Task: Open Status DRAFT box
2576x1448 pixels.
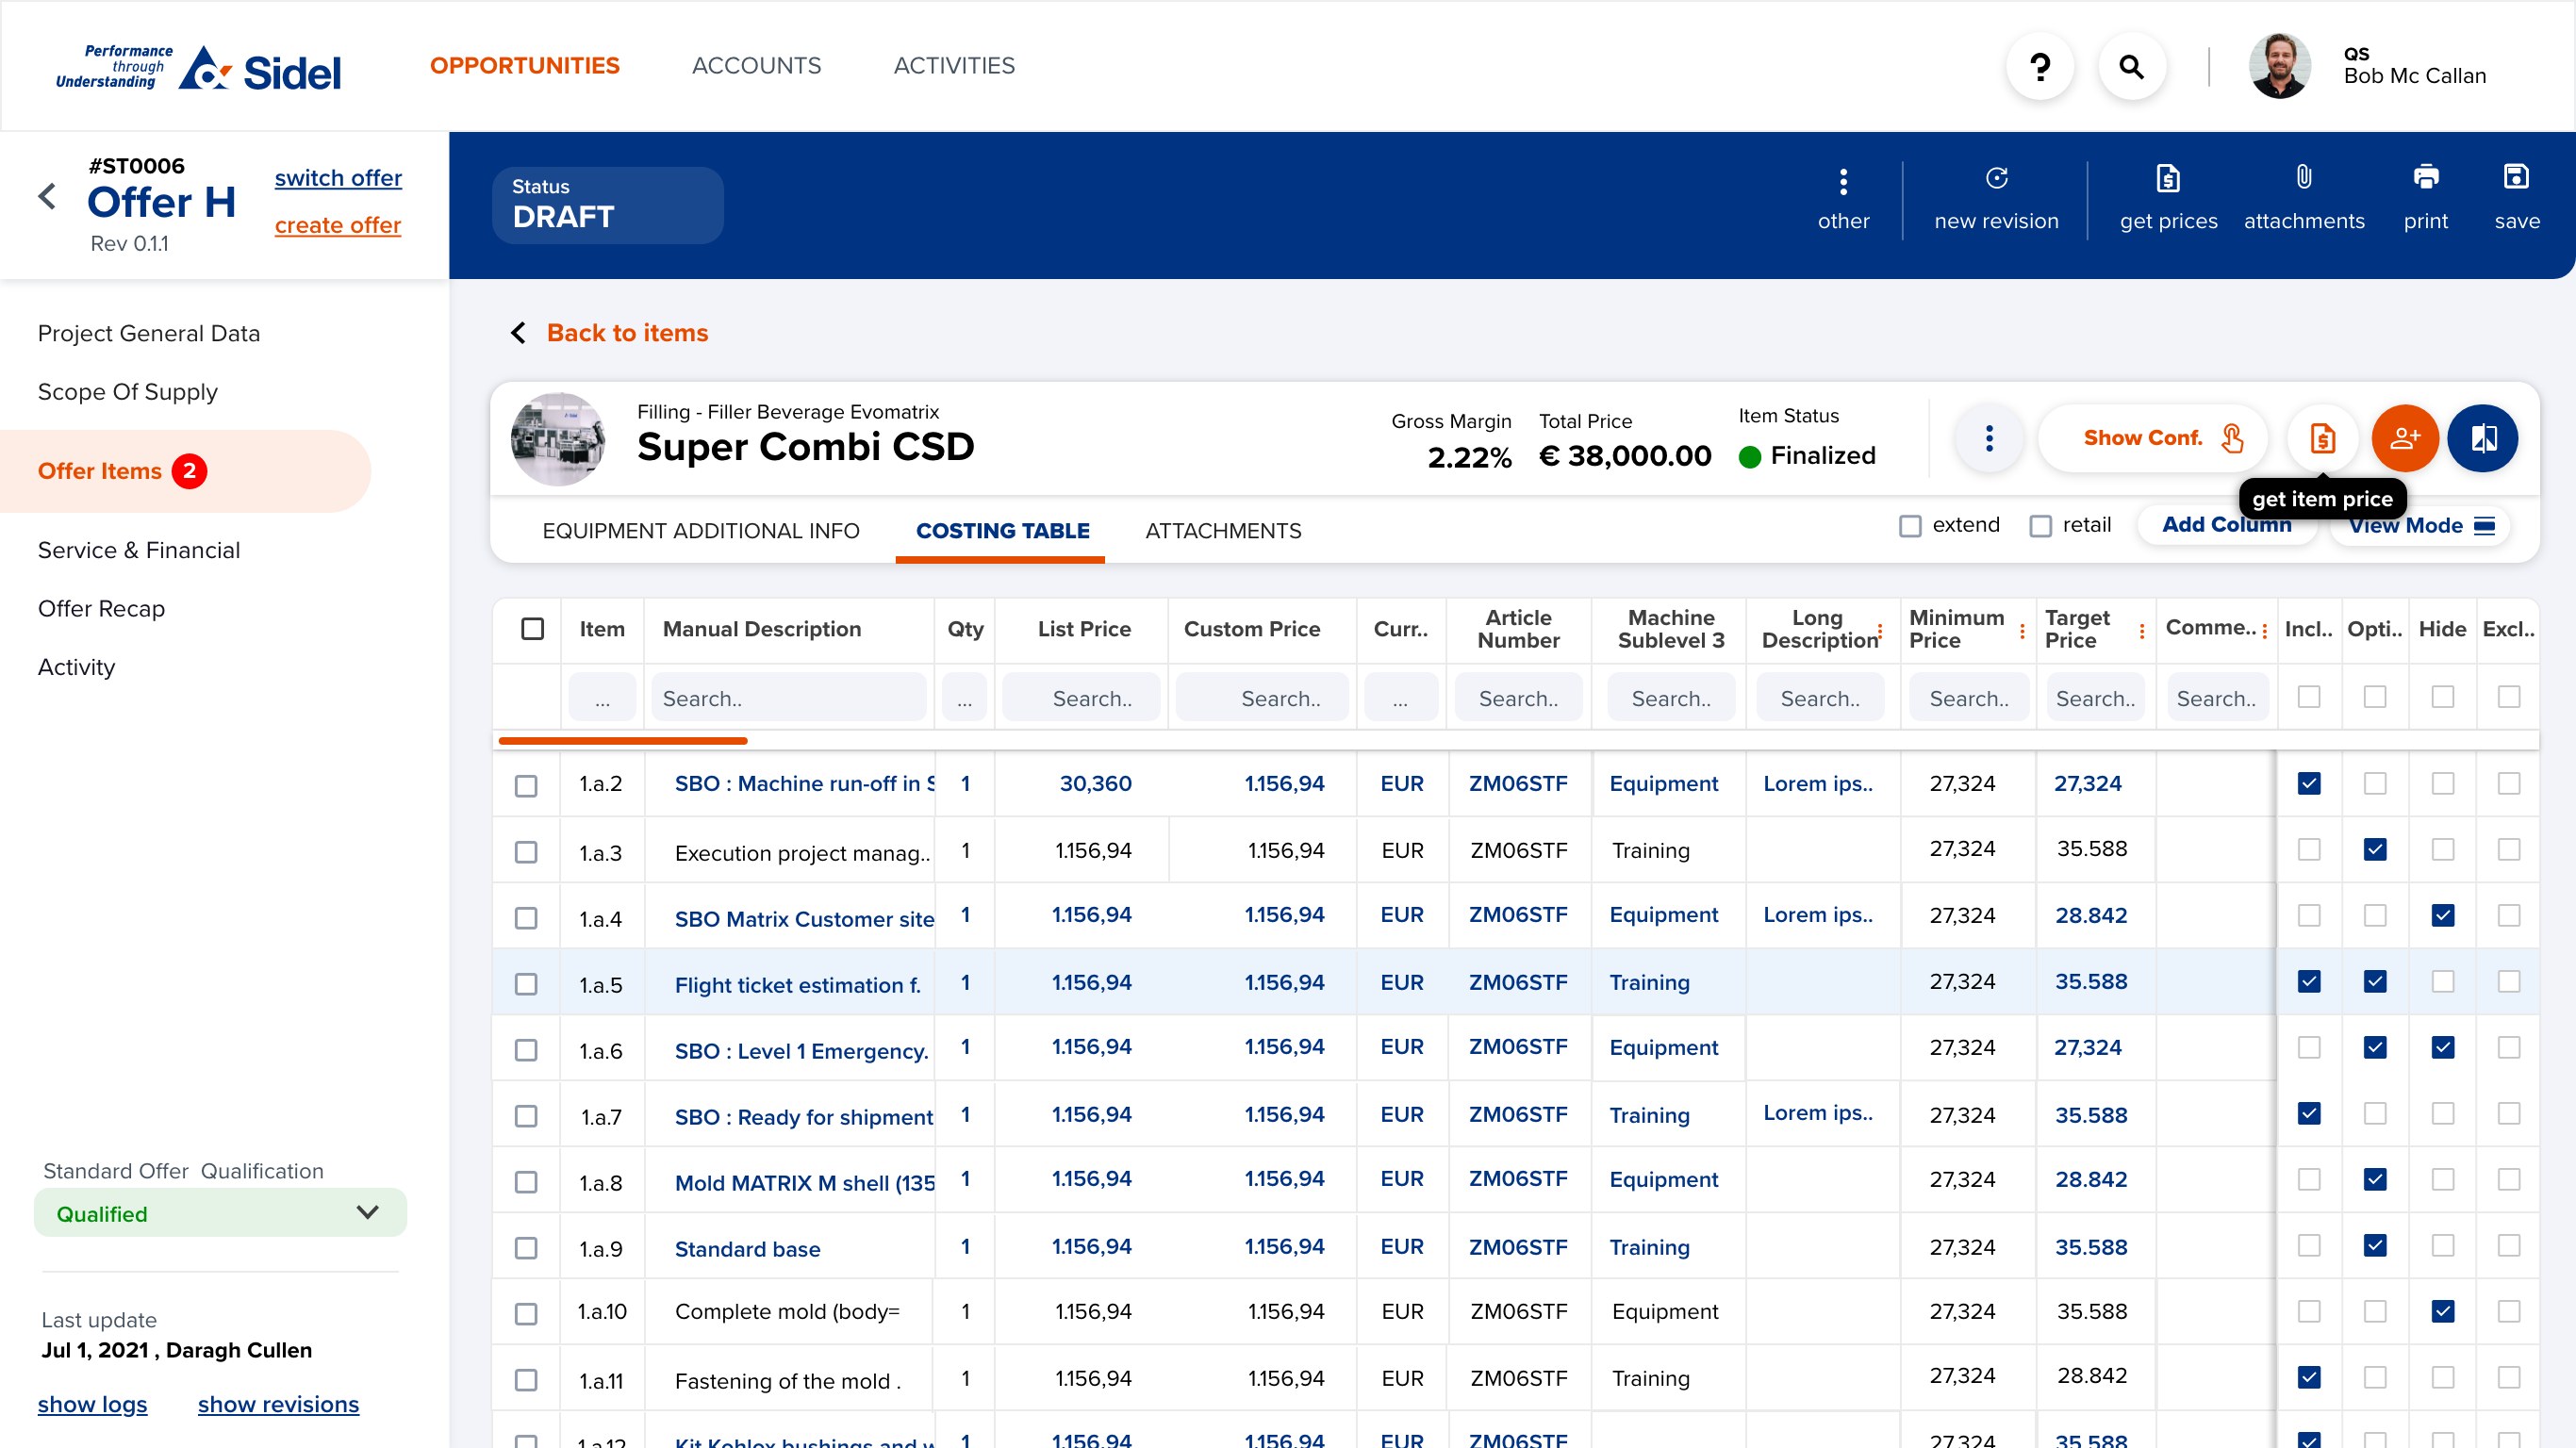Action: point(607,204)
